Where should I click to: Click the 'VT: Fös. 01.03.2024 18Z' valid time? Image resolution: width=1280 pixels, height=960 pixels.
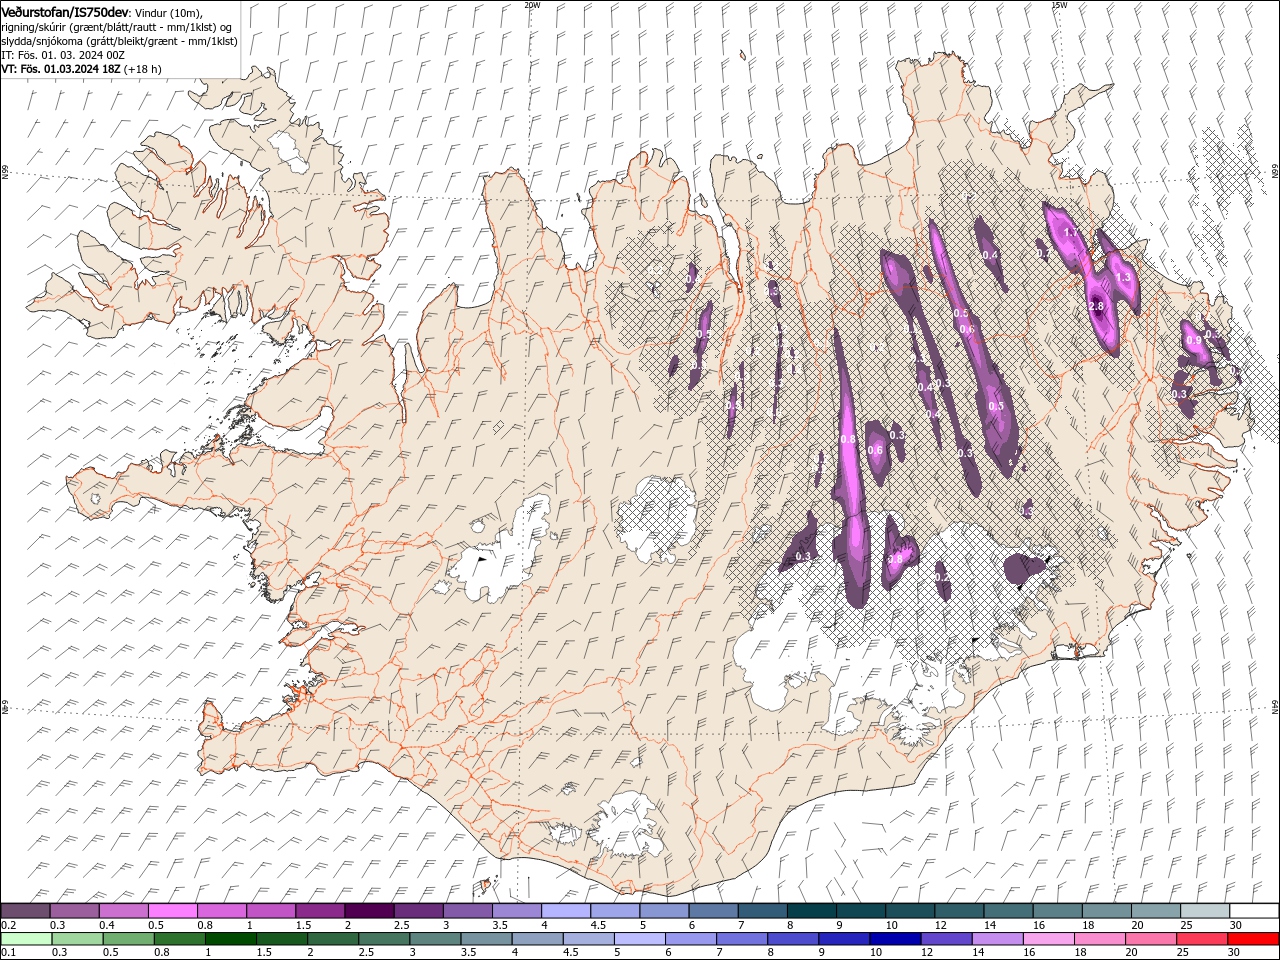pyautogui.click(x=60, y=69)
